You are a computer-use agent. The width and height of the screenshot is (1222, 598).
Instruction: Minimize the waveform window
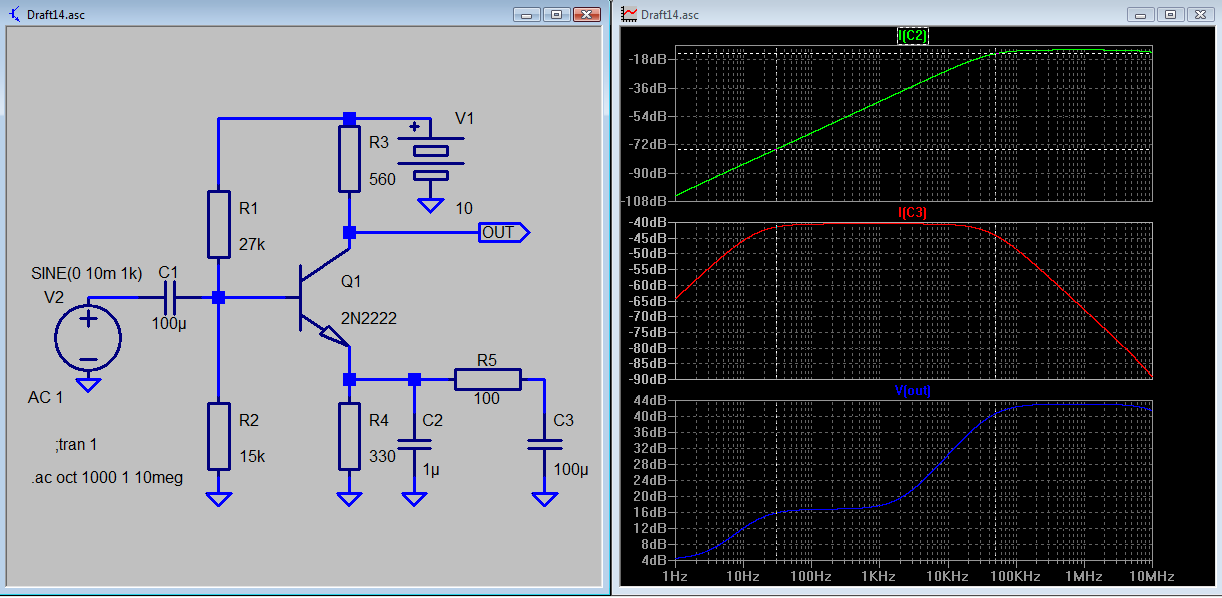(1143, 14)
